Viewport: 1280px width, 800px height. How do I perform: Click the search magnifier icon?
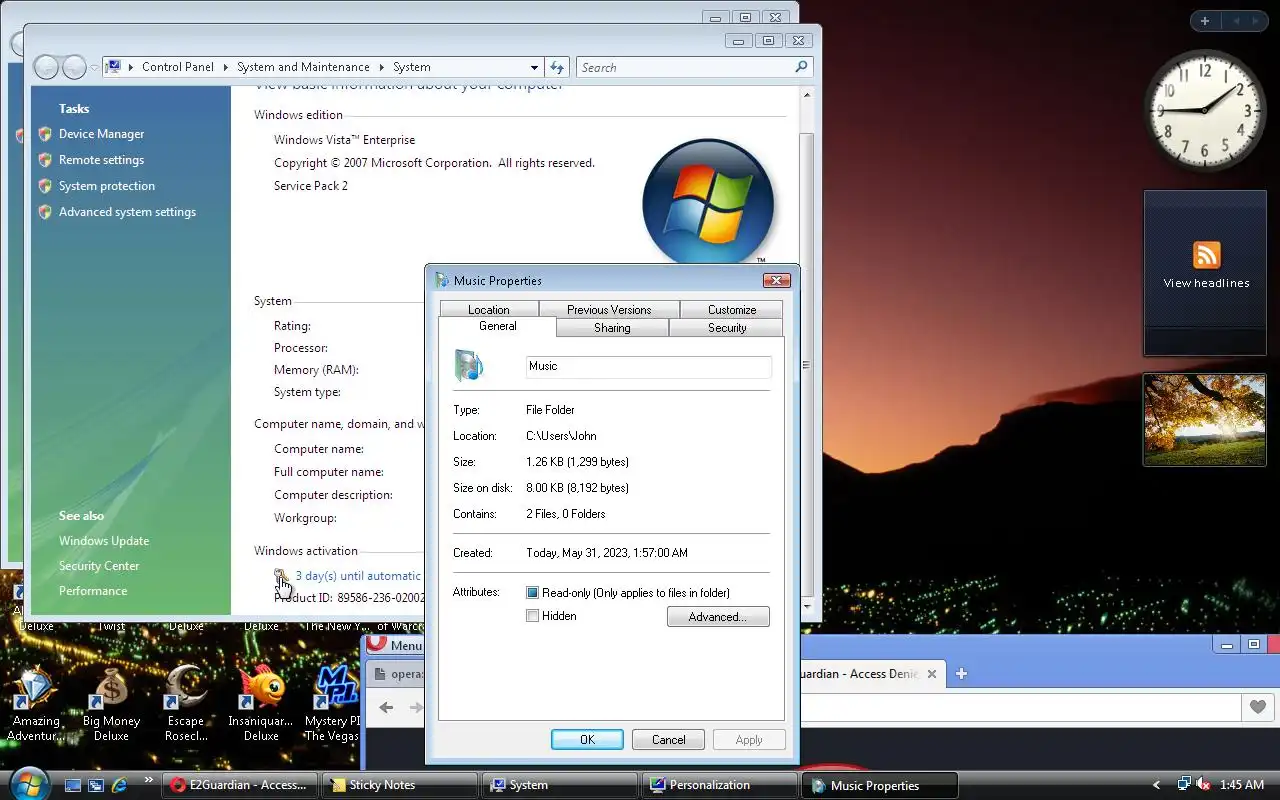(801, 67)
